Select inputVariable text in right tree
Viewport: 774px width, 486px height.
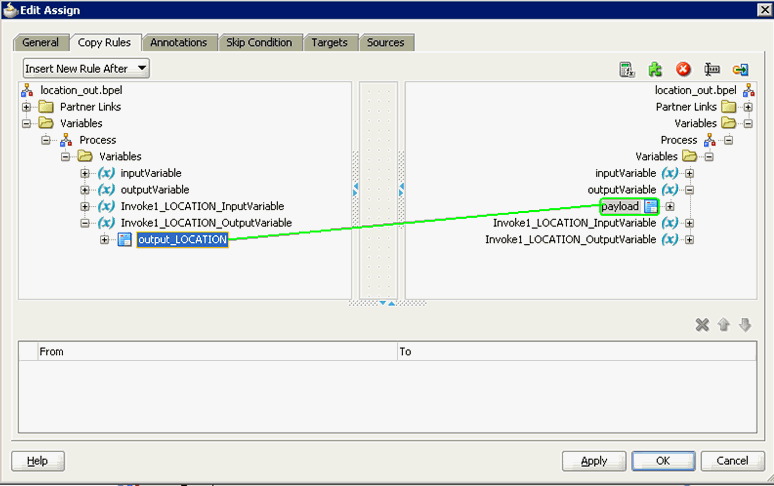coord(625,173)
